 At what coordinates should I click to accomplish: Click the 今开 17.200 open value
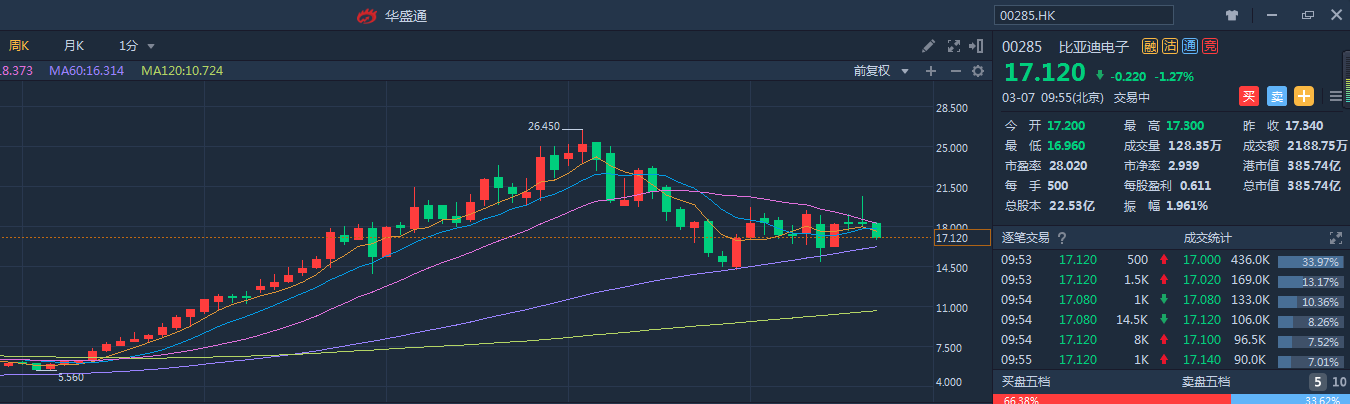(1065, 126)
